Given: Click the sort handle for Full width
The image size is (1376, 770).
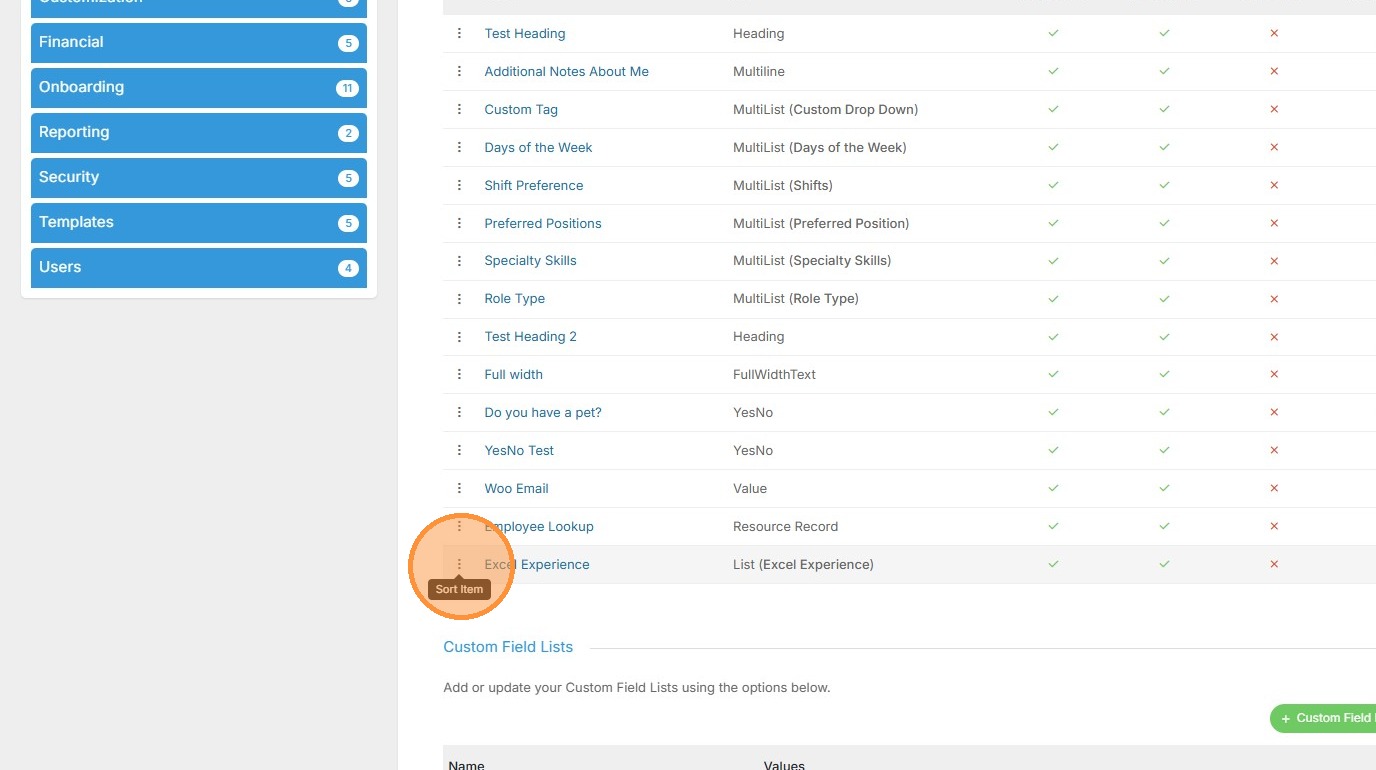Looking at the screenshot, I should point(459,374).
